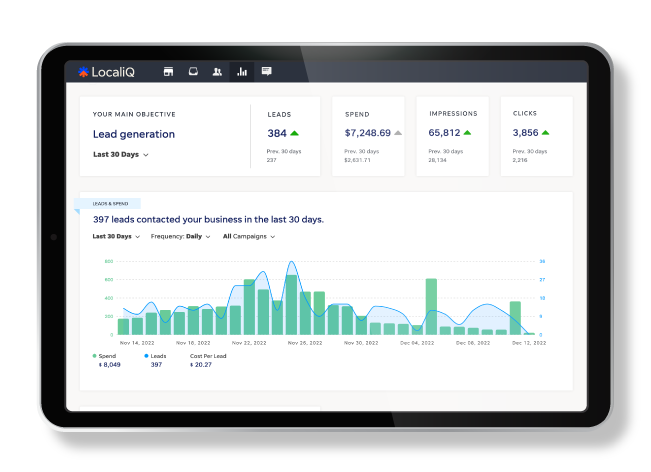Click the Lead generation objective heading

tap(134, 134)
